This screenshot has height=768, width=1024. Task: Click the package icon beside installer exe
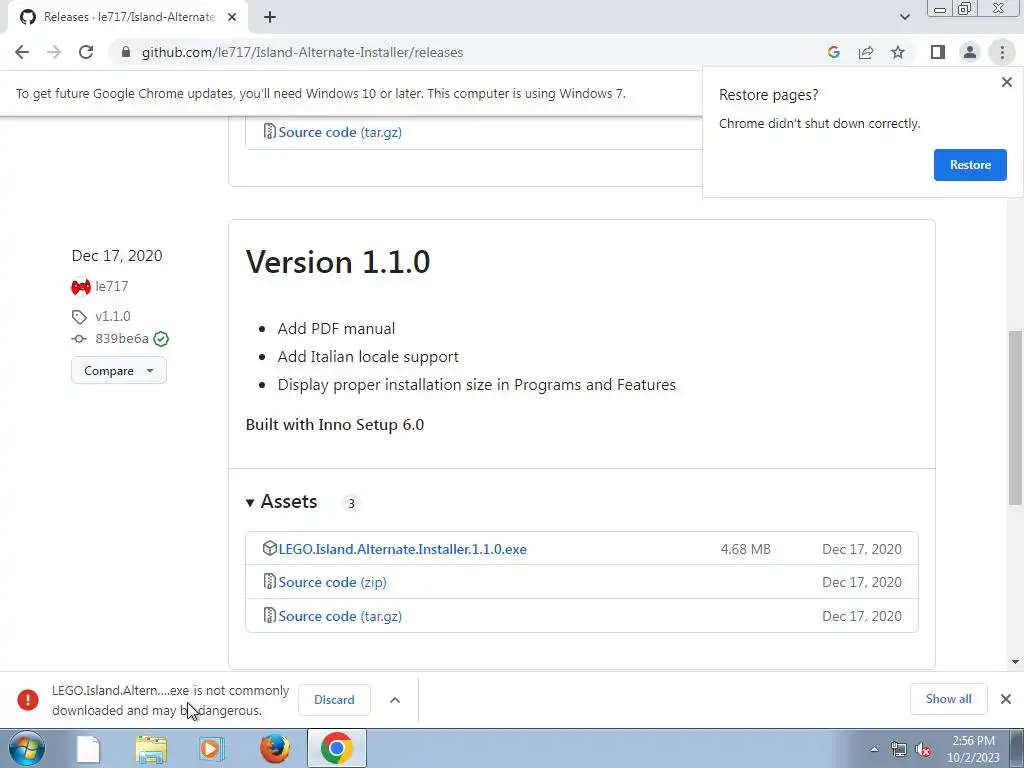click(269, 549)
